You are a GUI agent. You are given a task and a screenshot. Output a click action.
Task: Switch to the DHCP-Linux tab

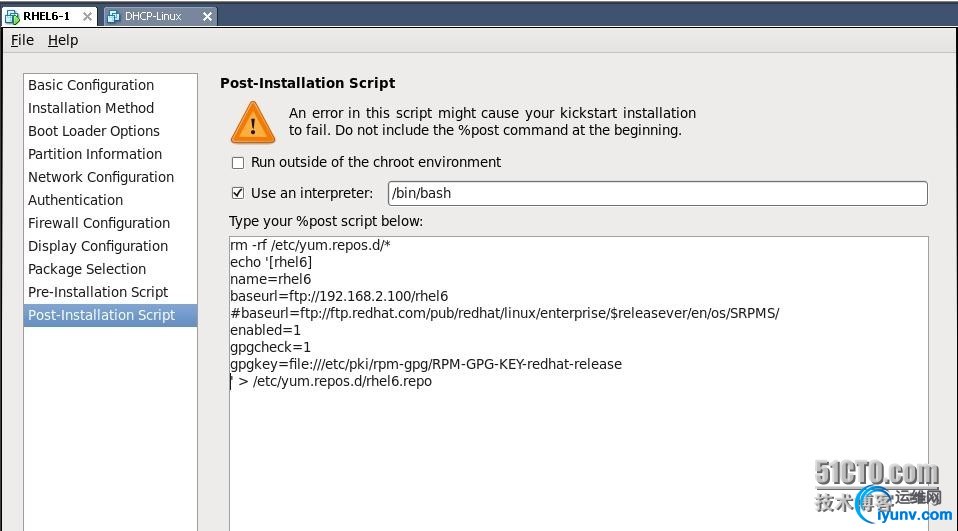153,16
